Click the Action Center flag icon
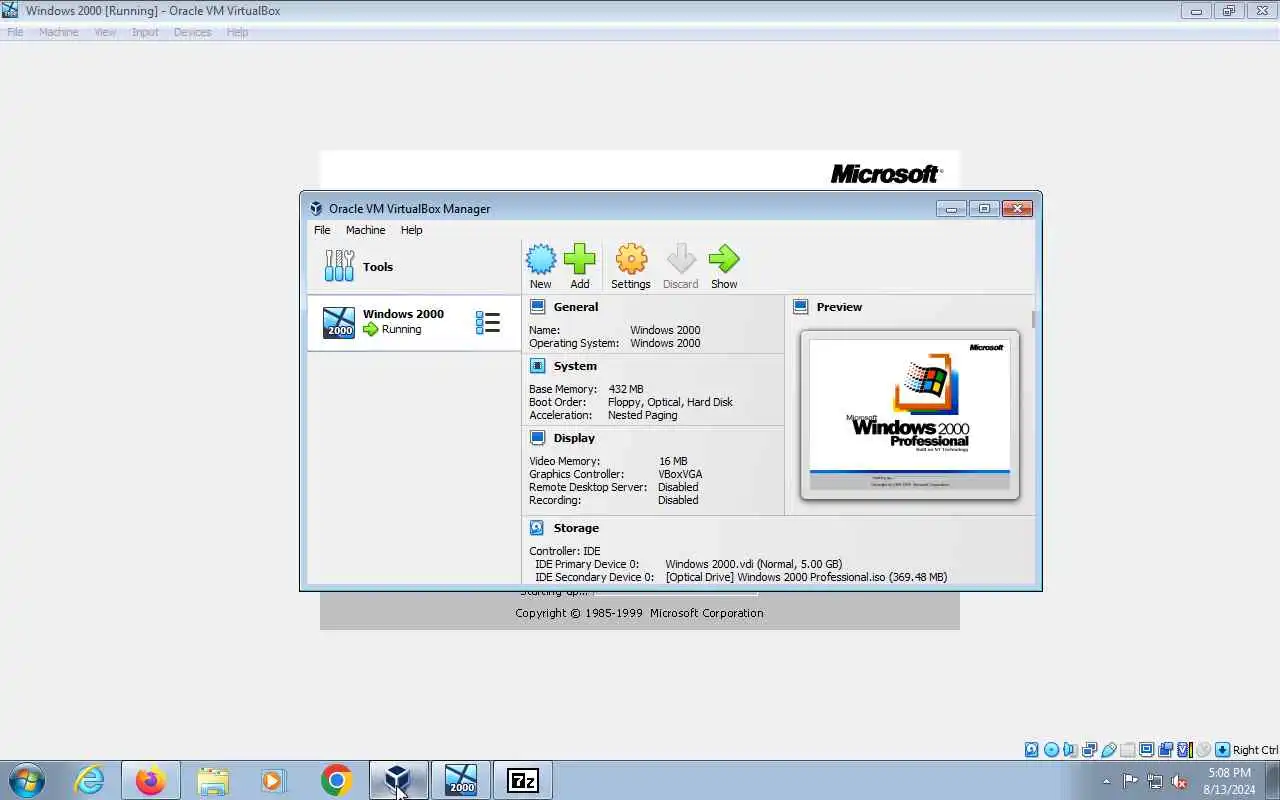 pos(1130,781)
